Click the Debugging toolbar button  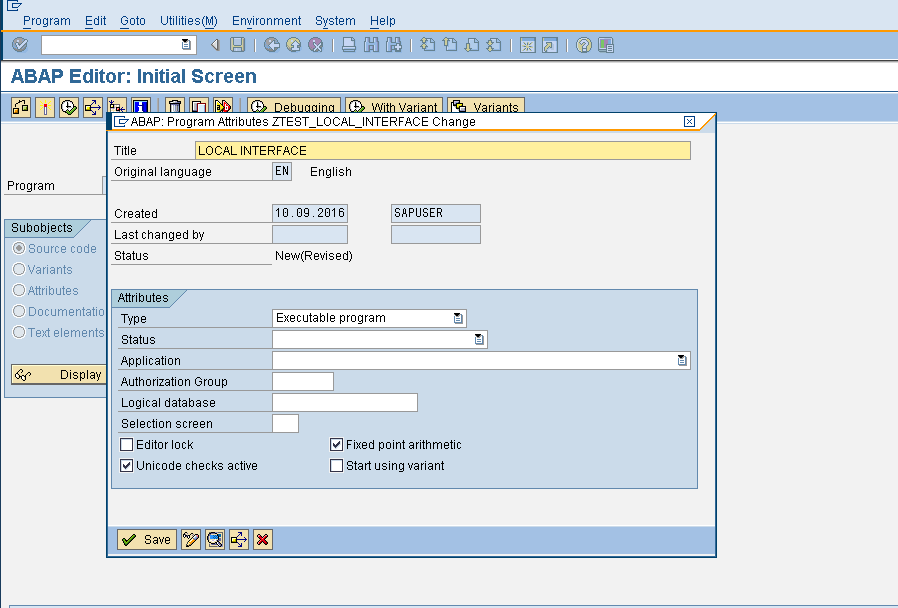[x=291, y=106]
